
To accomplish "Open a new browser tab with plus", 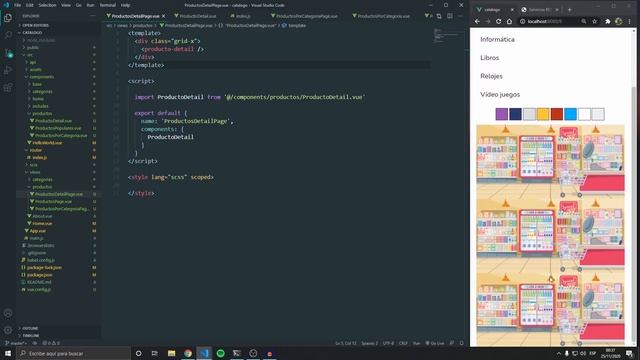I will pos(570,9).
